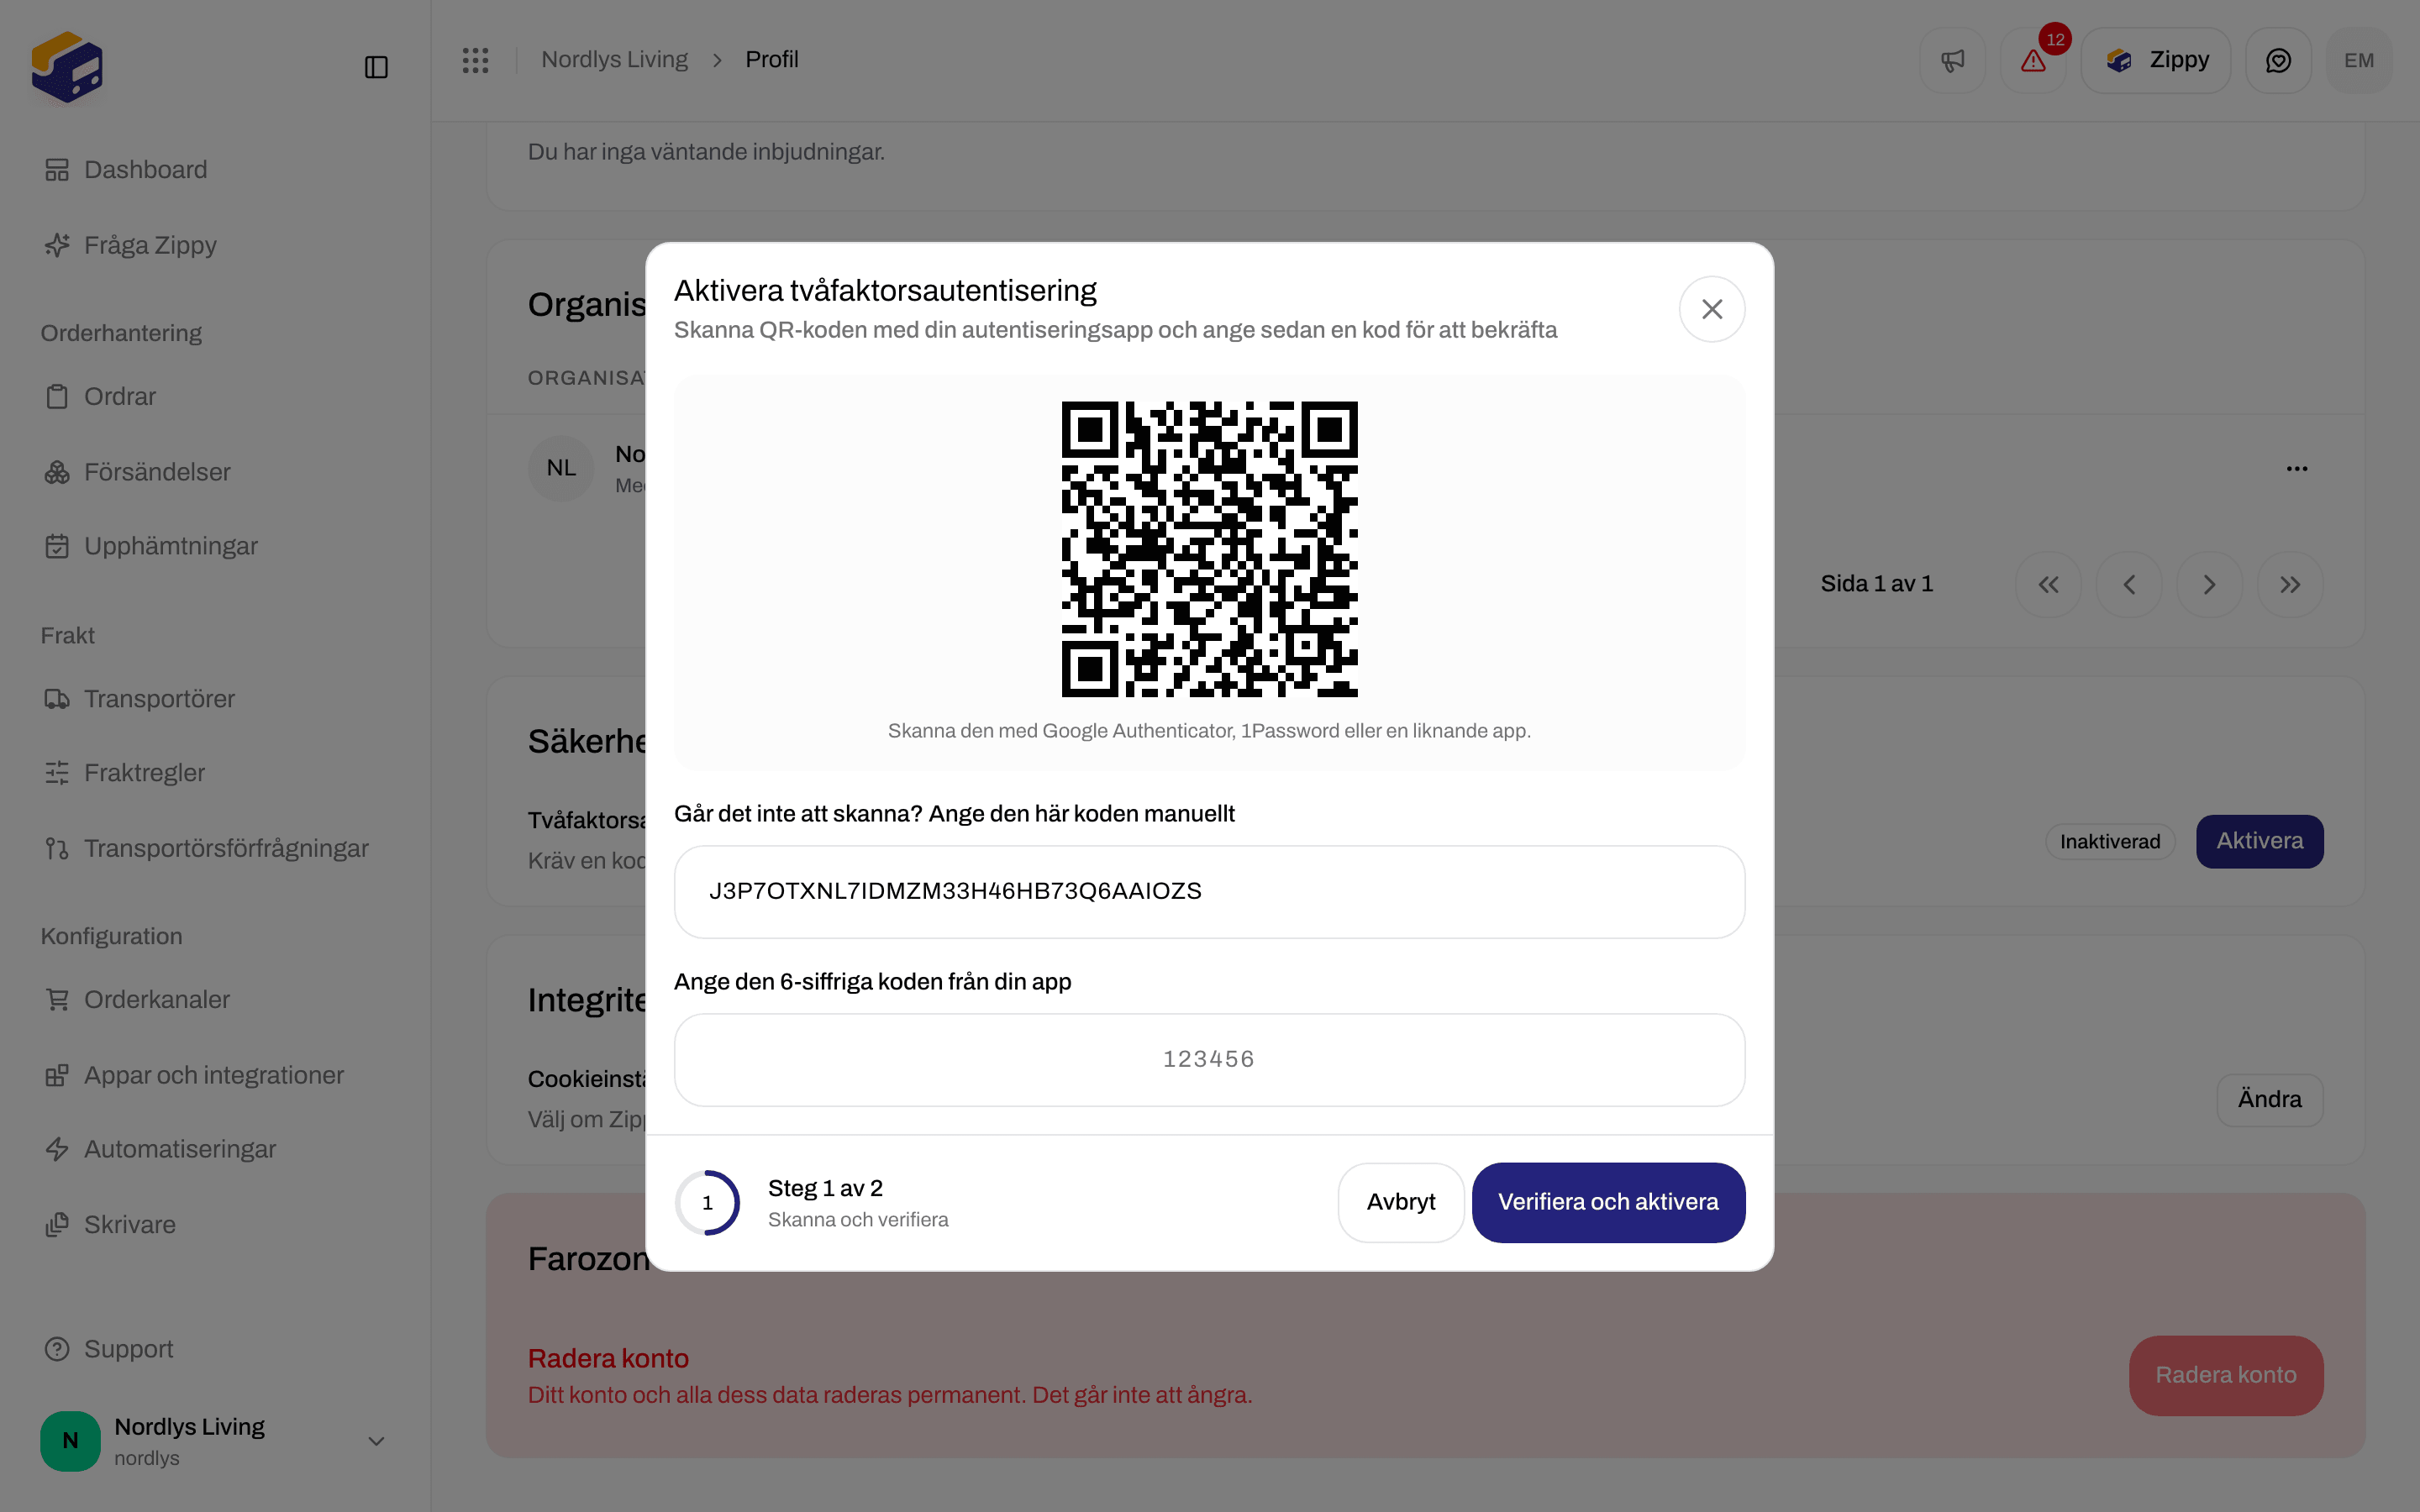Click the step 1 progress indicator
Screen dimensions: 2420x1512
click(x=707, y=1202)
